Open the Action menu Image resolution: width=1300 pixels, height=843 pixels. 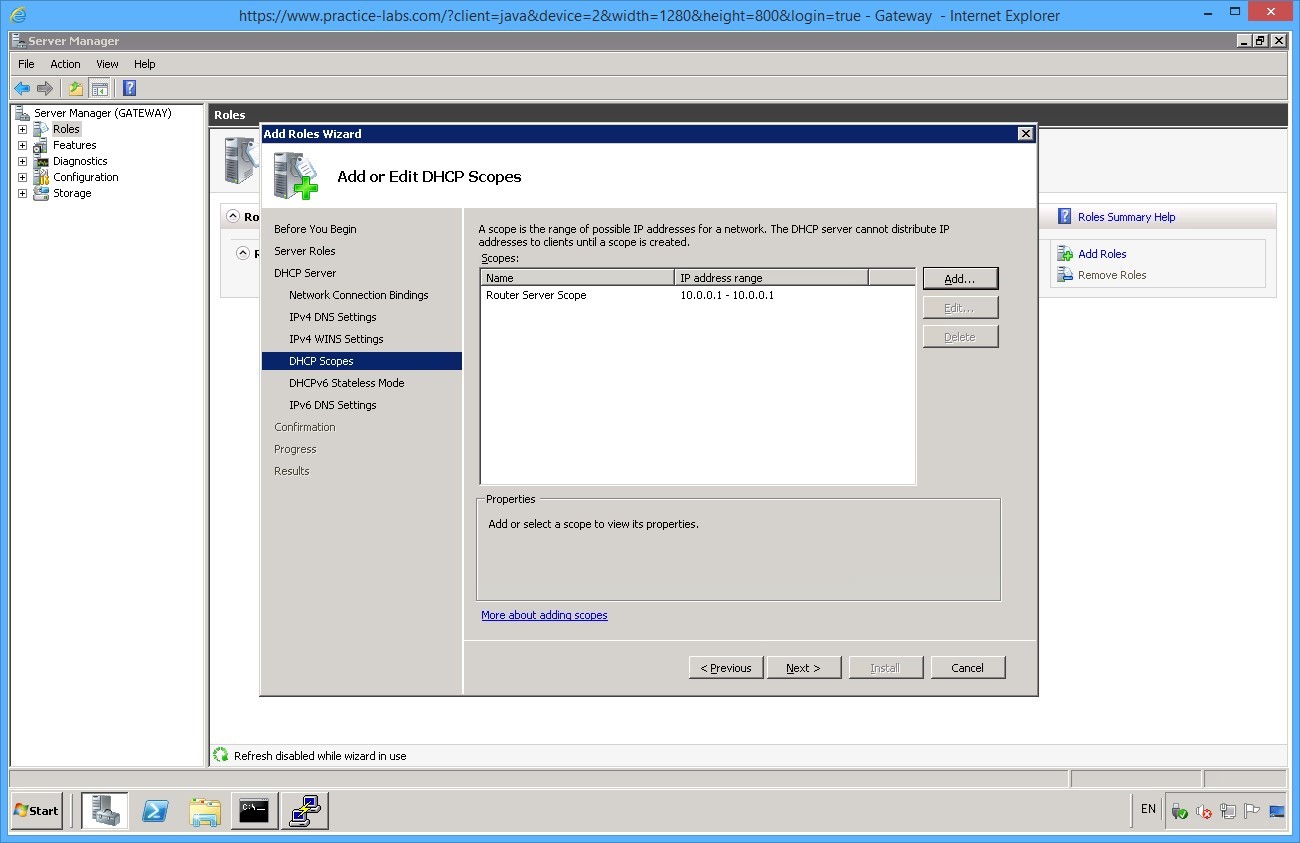65,64
